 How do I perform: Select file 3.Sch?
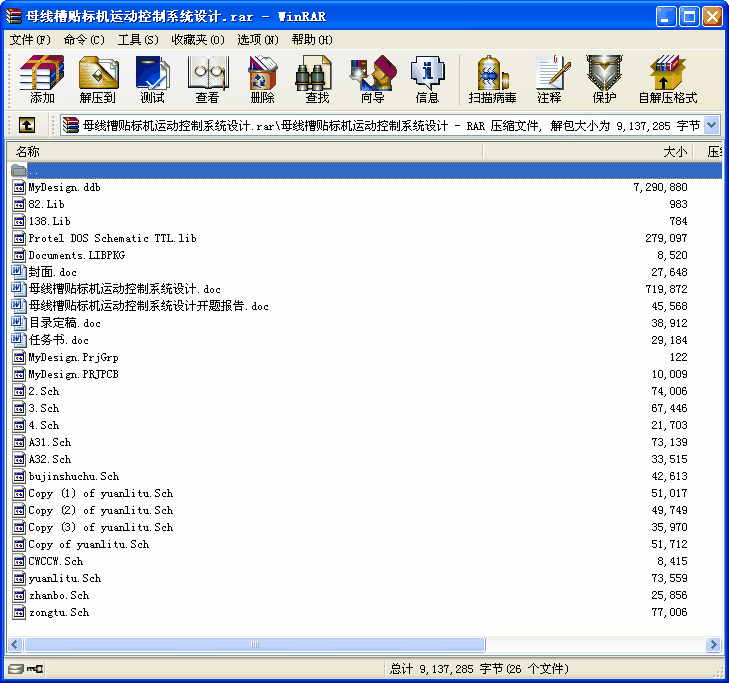pos(44,409)
